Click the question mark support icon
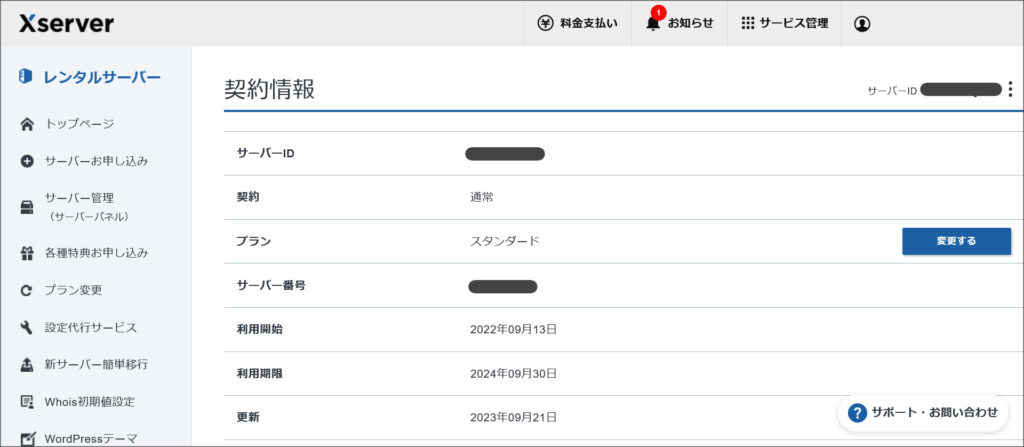Image resolution: width=1024 pixels, height=447 pixels. pyautogui.click(x=857, y=412)
